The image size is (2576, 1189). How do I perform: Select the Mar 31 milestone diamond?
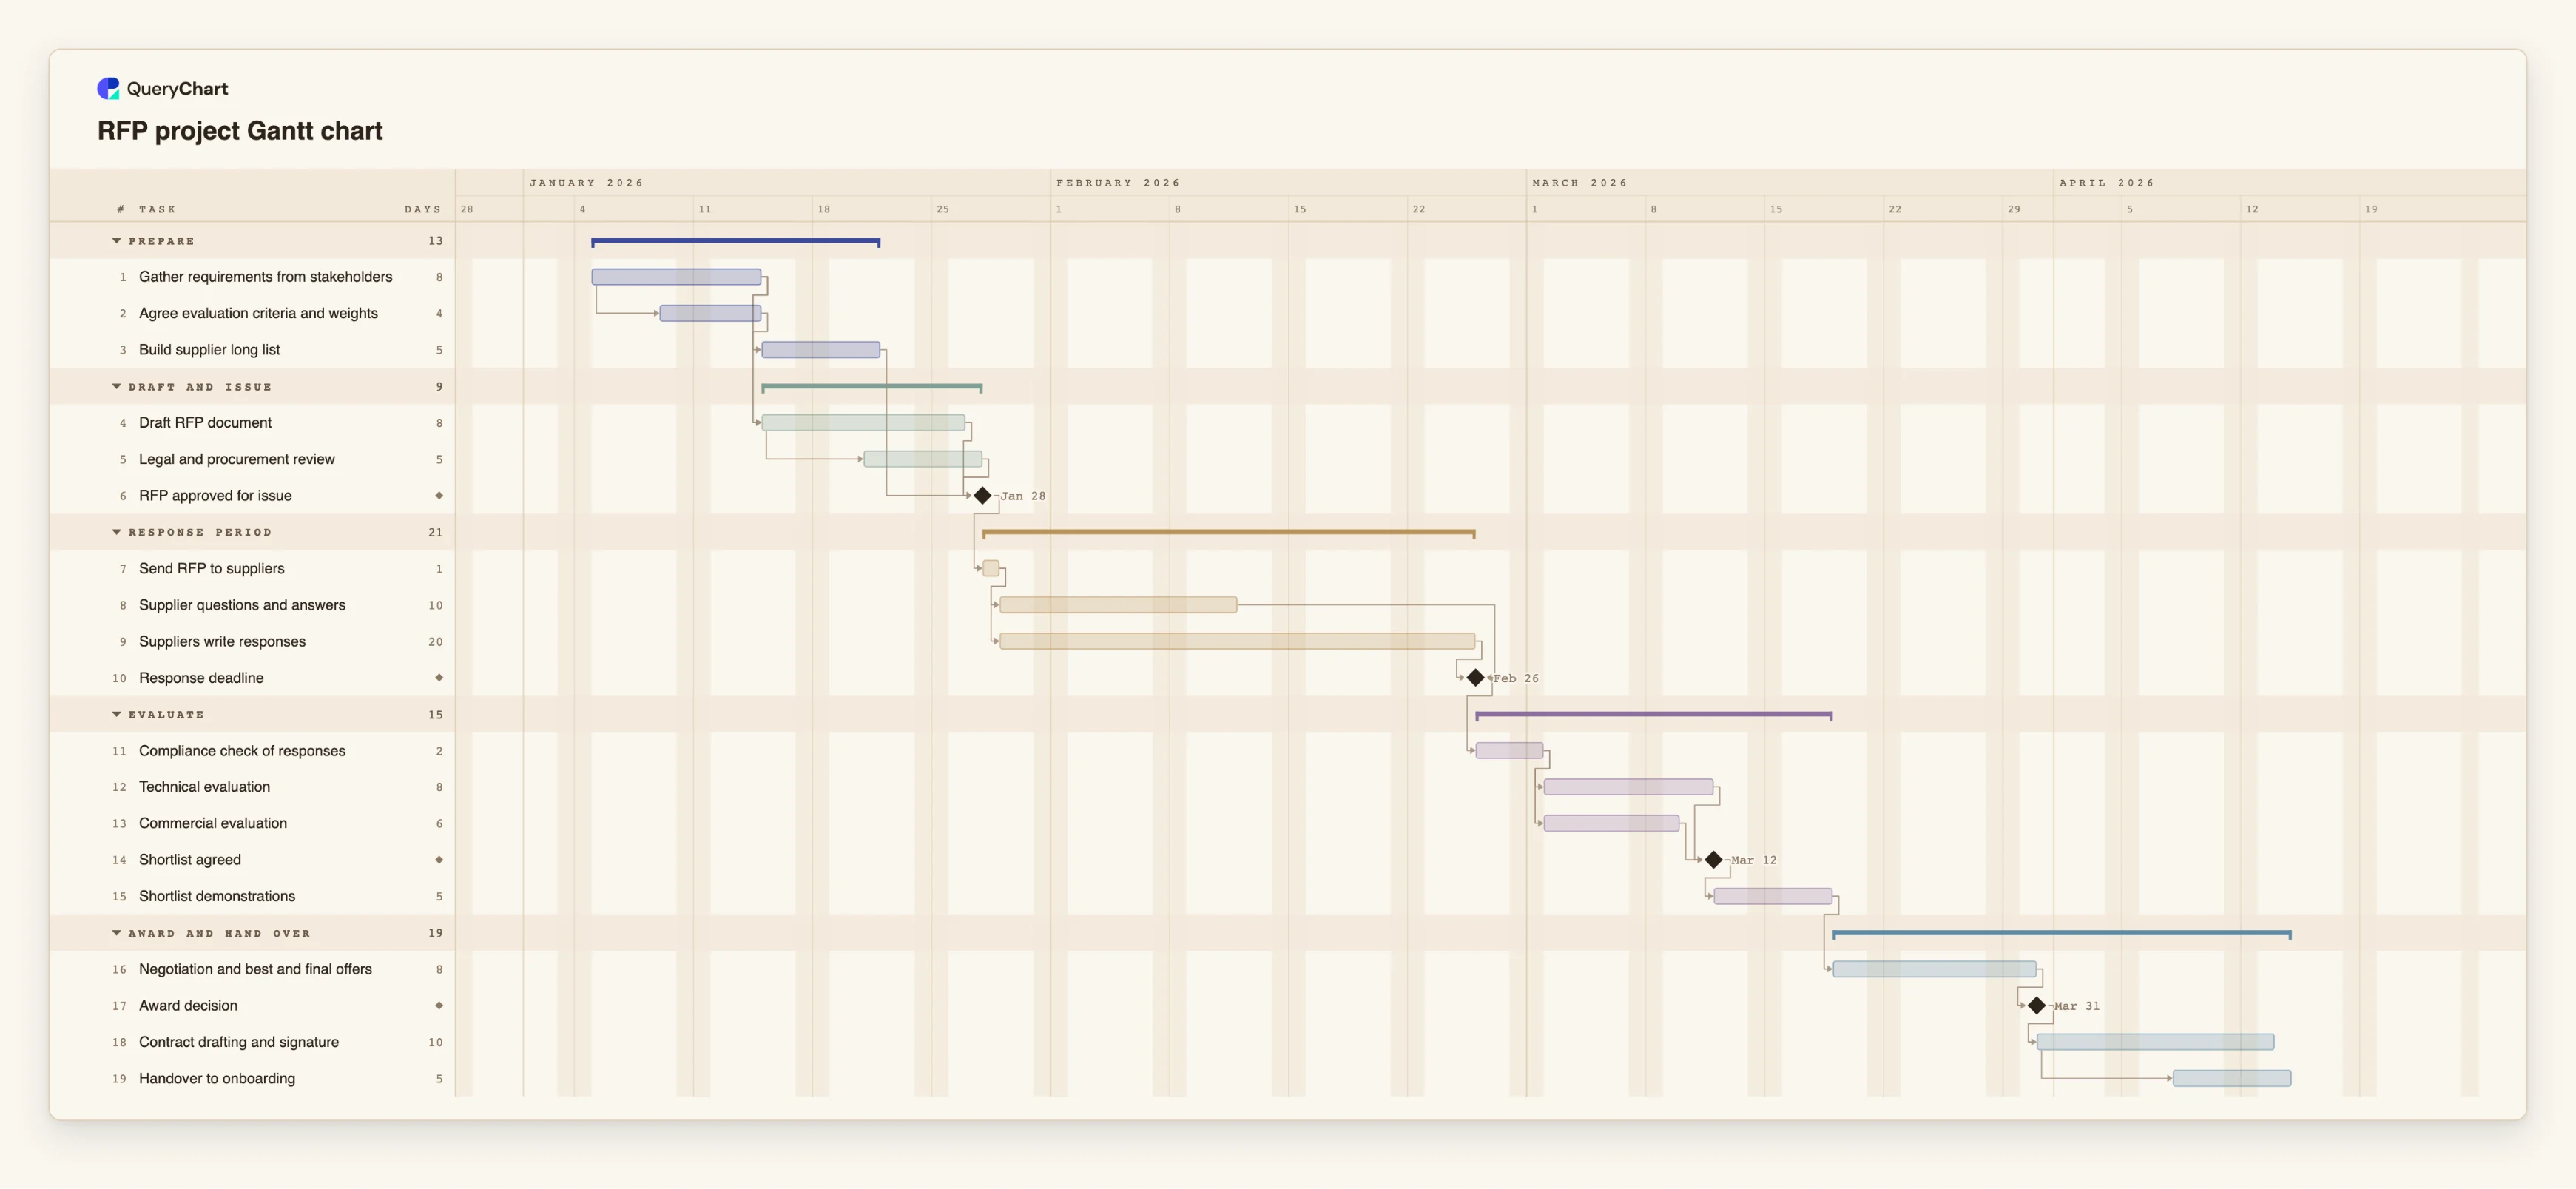pos(2037,1005)
